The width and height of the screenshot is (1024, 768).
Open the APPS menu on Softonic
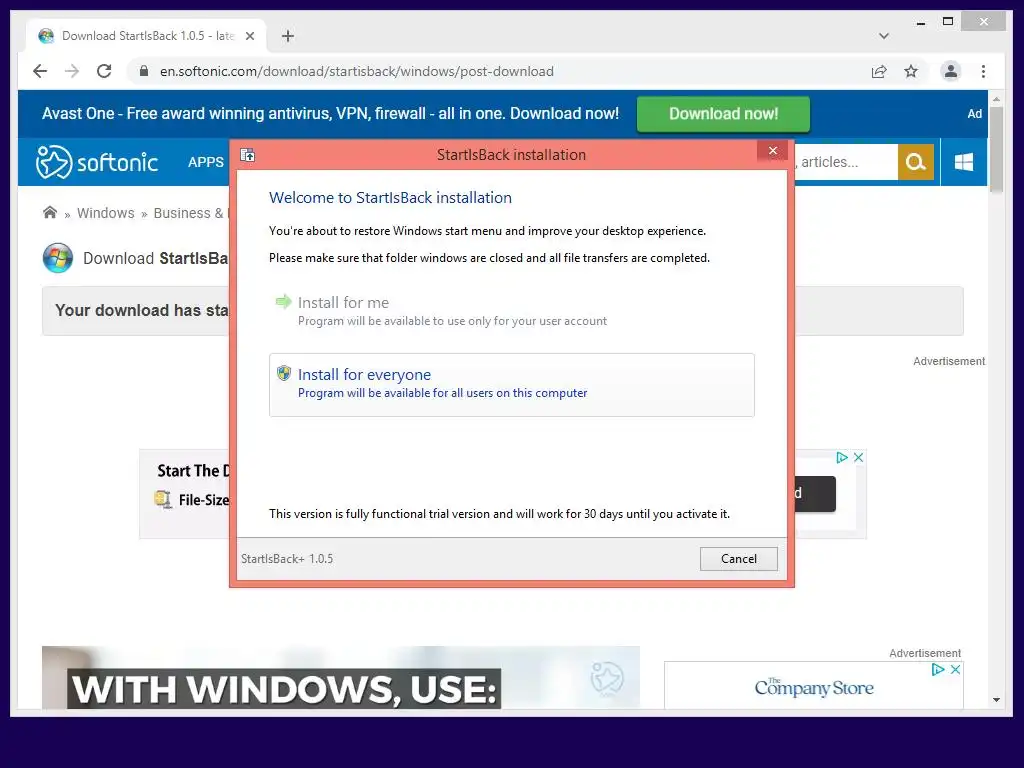click(x=206, y=162)
